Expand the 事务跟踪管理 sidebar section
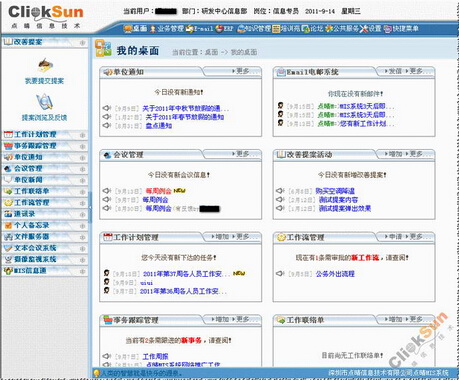 pyautogui.click(x=82, y=146)
